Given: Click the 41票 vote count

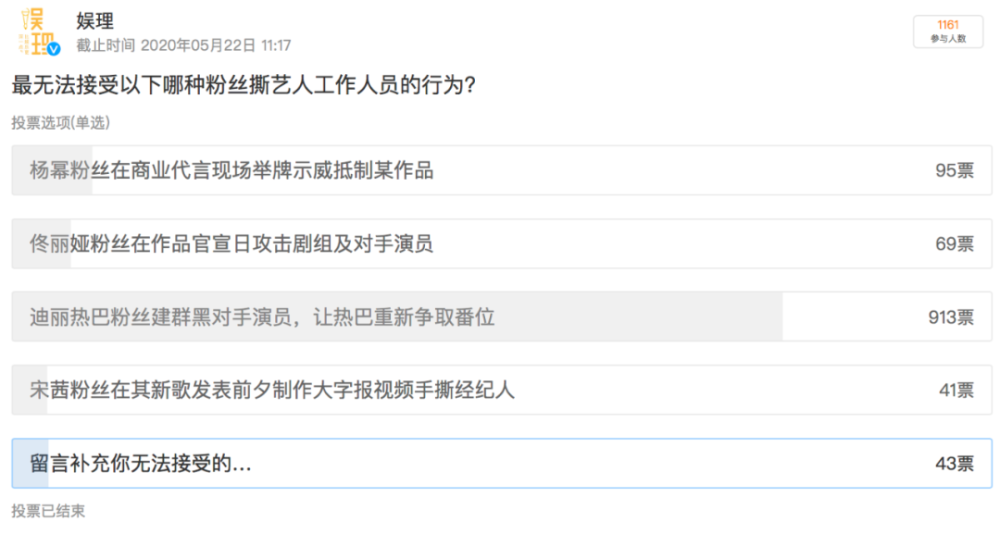Looking at the screenshot, I should click(956, 390).
